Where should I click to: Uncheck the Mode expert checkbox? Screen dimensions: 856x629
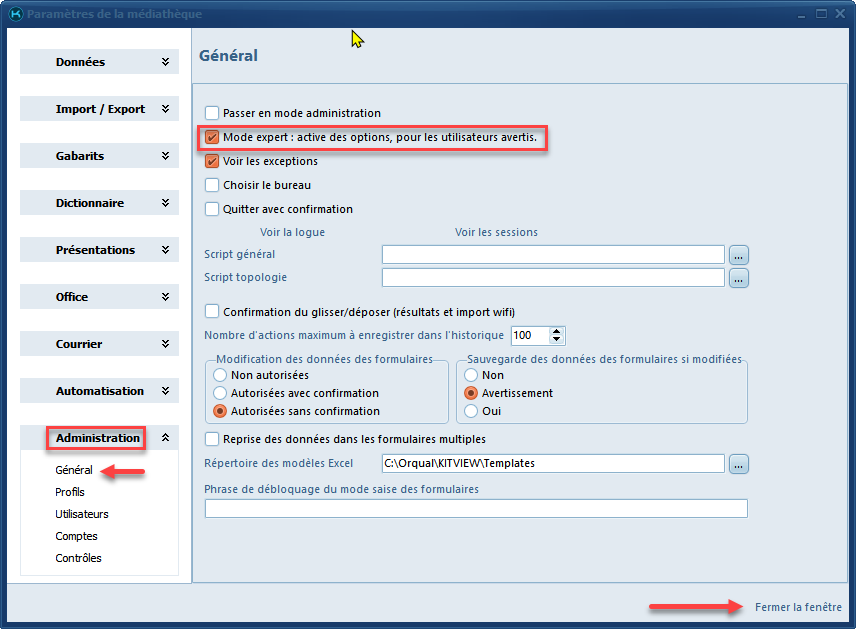212,137
